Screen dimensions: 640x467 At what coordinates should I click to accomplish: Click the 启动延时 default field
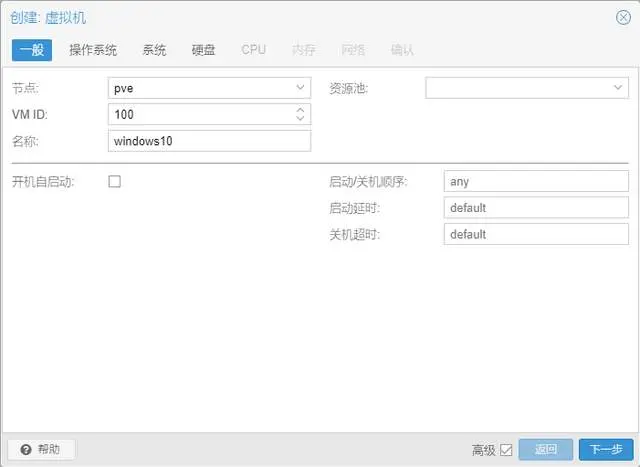click(x=536, y=208)
